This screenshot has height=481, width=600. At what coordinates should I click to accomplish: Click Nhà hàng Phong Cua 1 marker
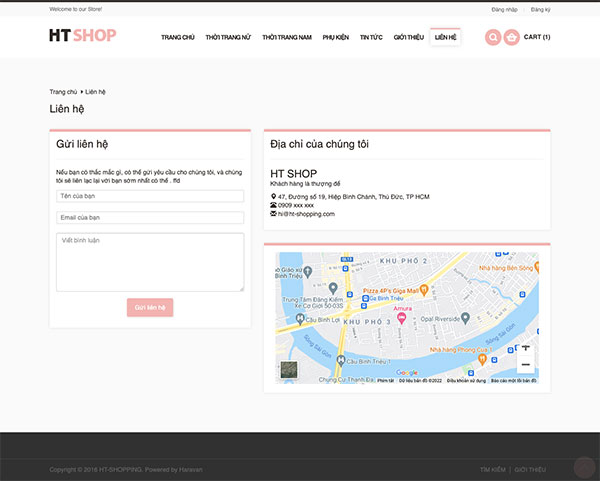point(483,359)
